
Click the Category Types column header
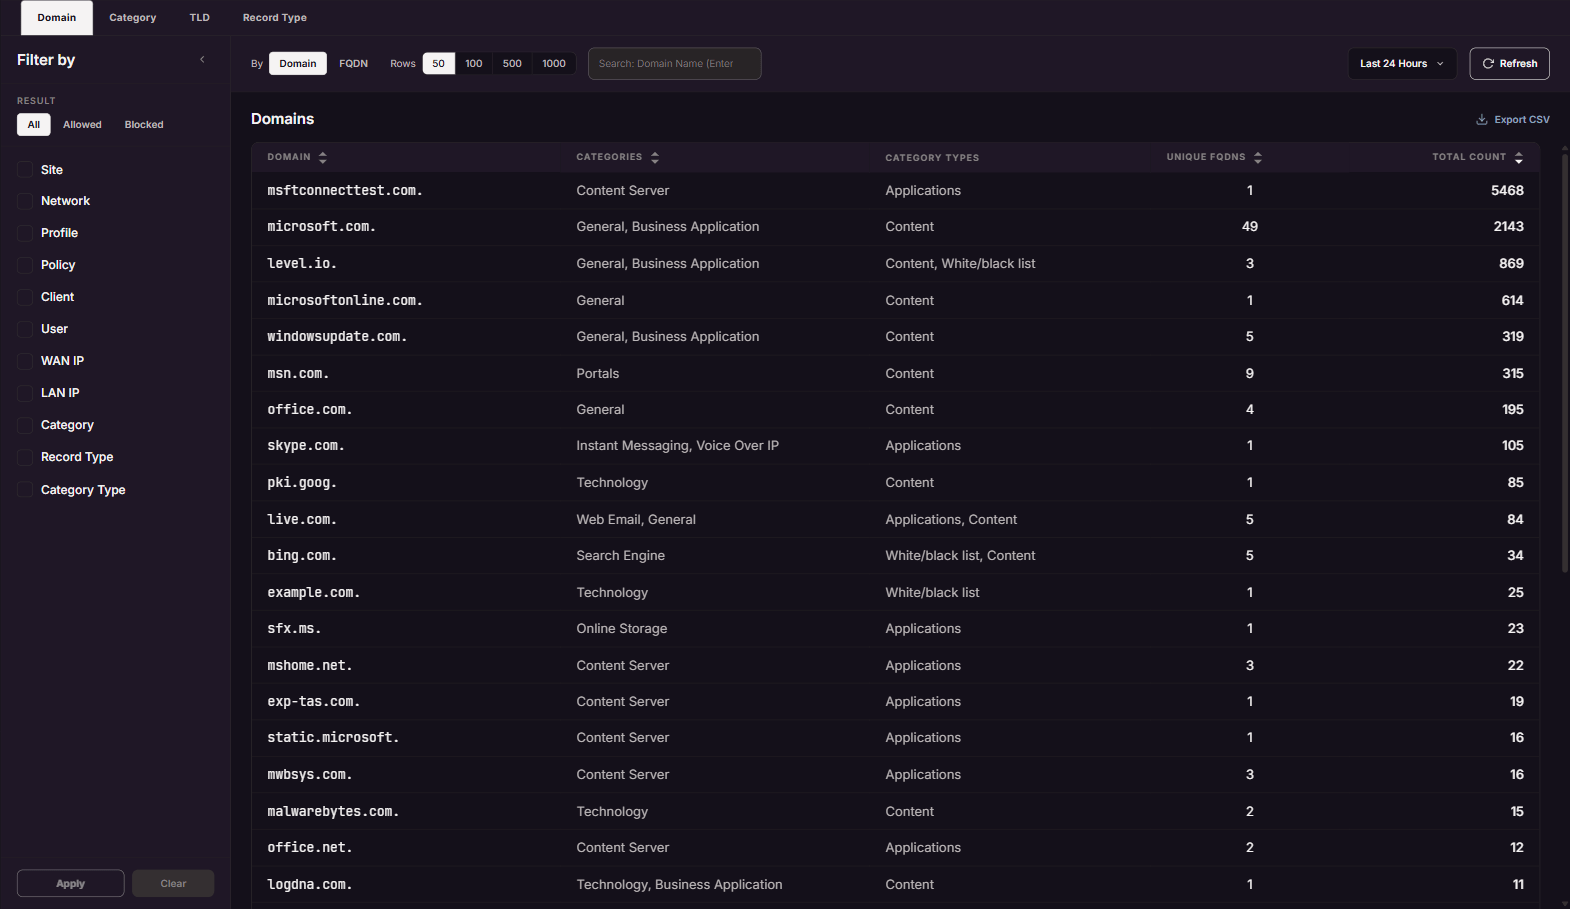click(932, 158)
